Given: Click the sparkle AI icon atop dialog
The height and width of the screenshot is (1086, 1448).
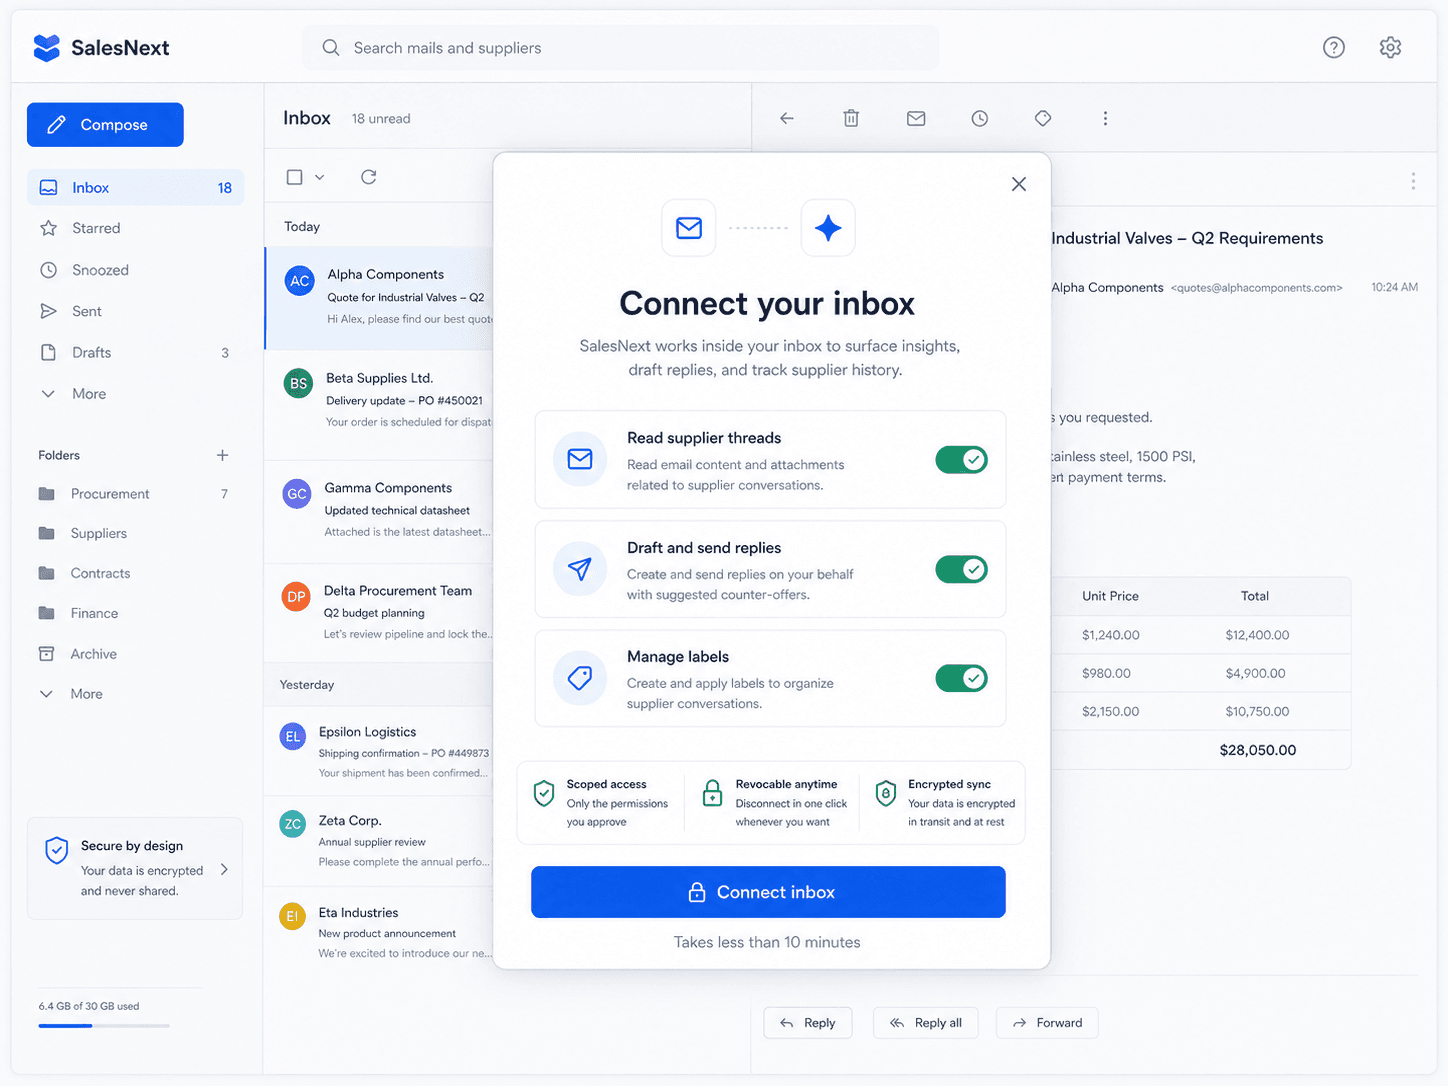Looking at the screenshot, I should coord(828,228).
